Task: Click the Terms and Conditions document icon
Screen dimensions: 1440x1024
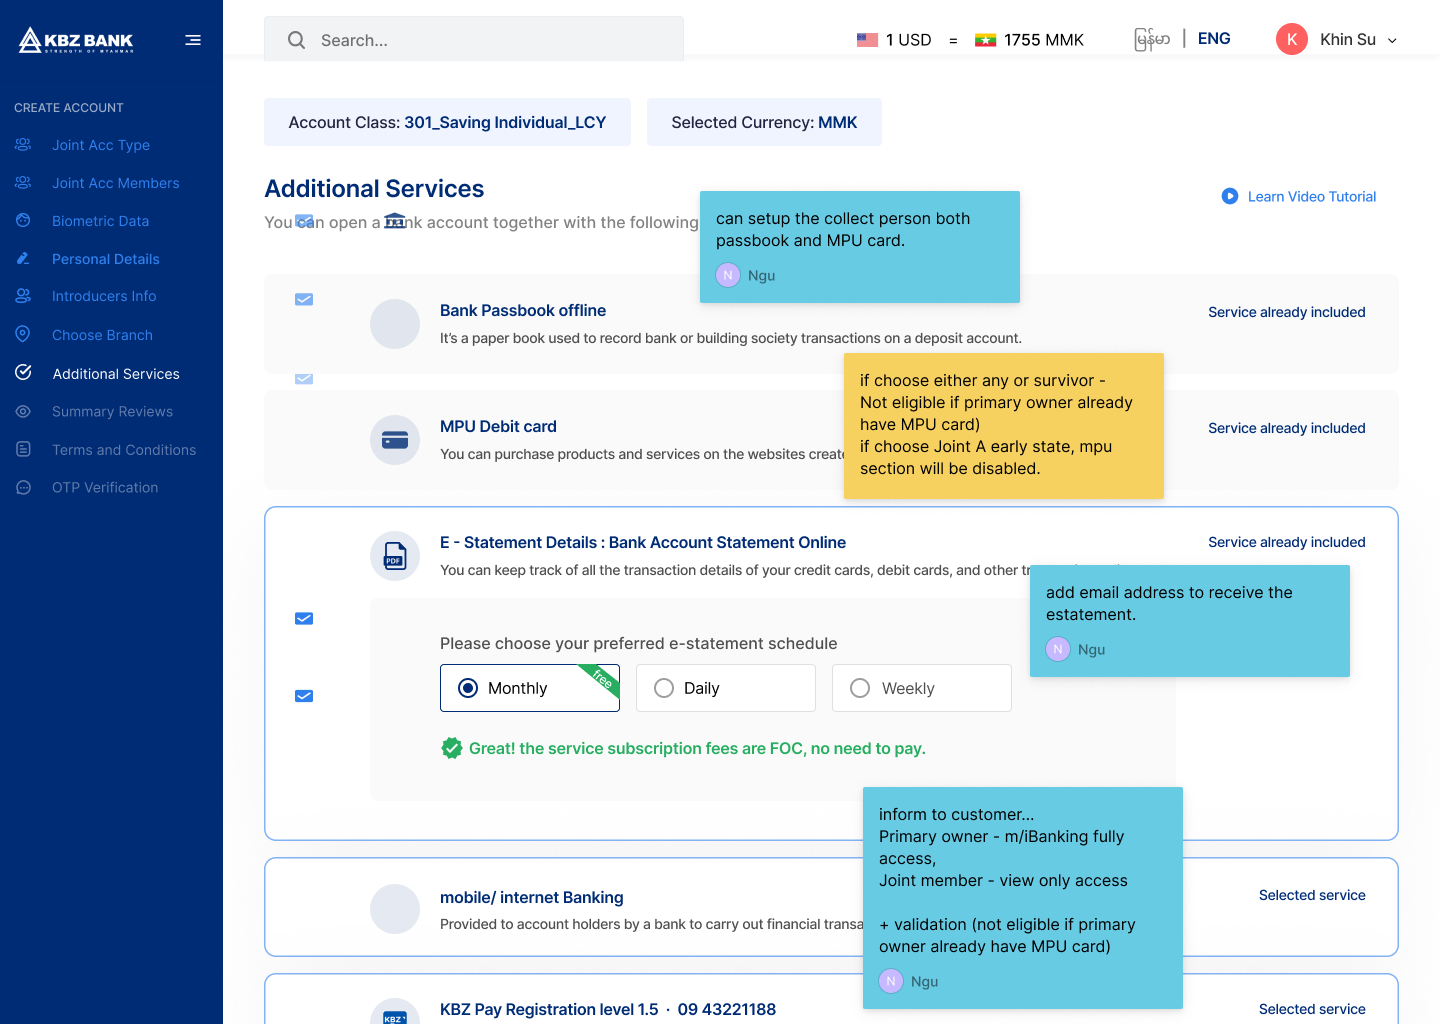Action: pyautogui.click(x=23, y=449)
